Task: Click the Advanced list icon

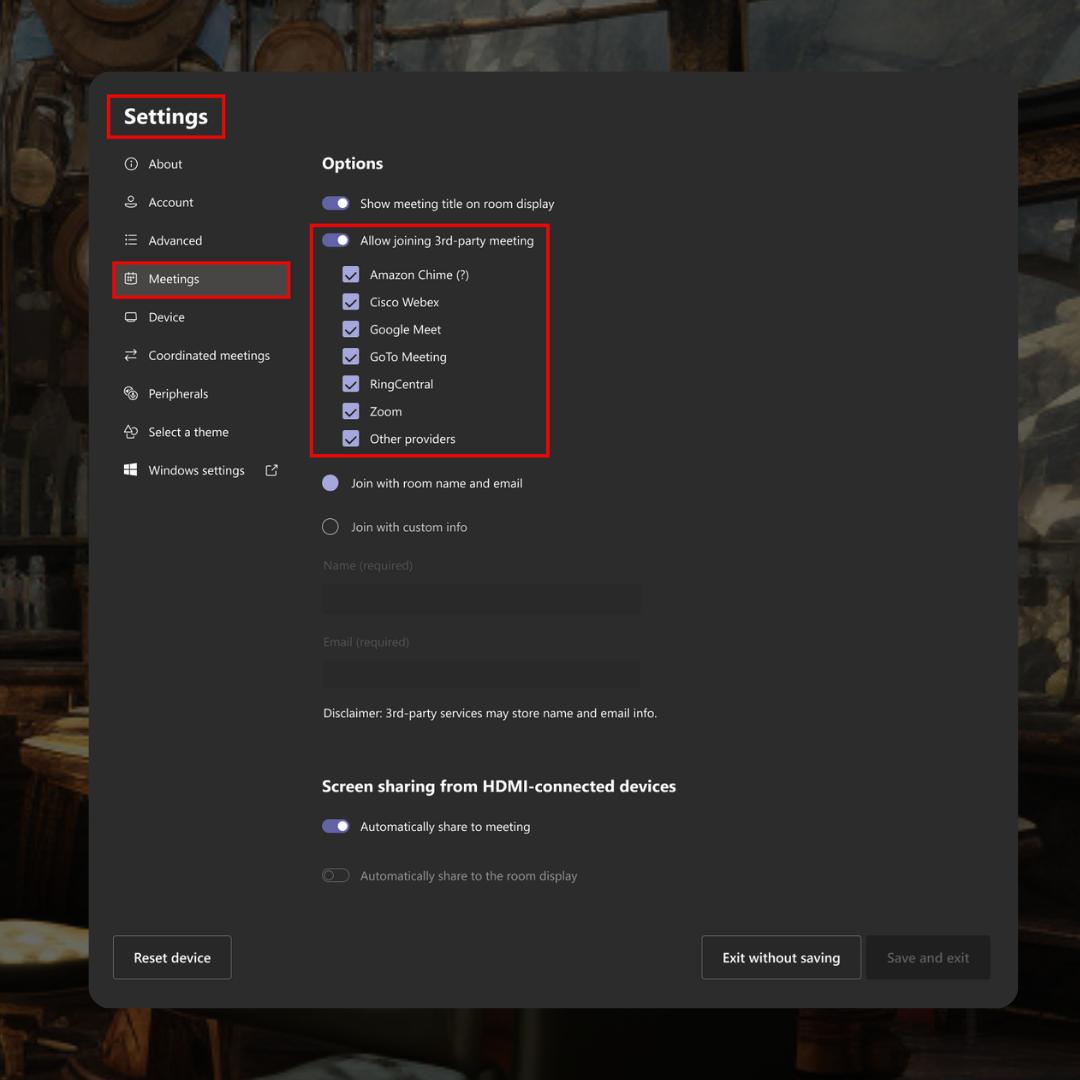Action: [131, 240]
